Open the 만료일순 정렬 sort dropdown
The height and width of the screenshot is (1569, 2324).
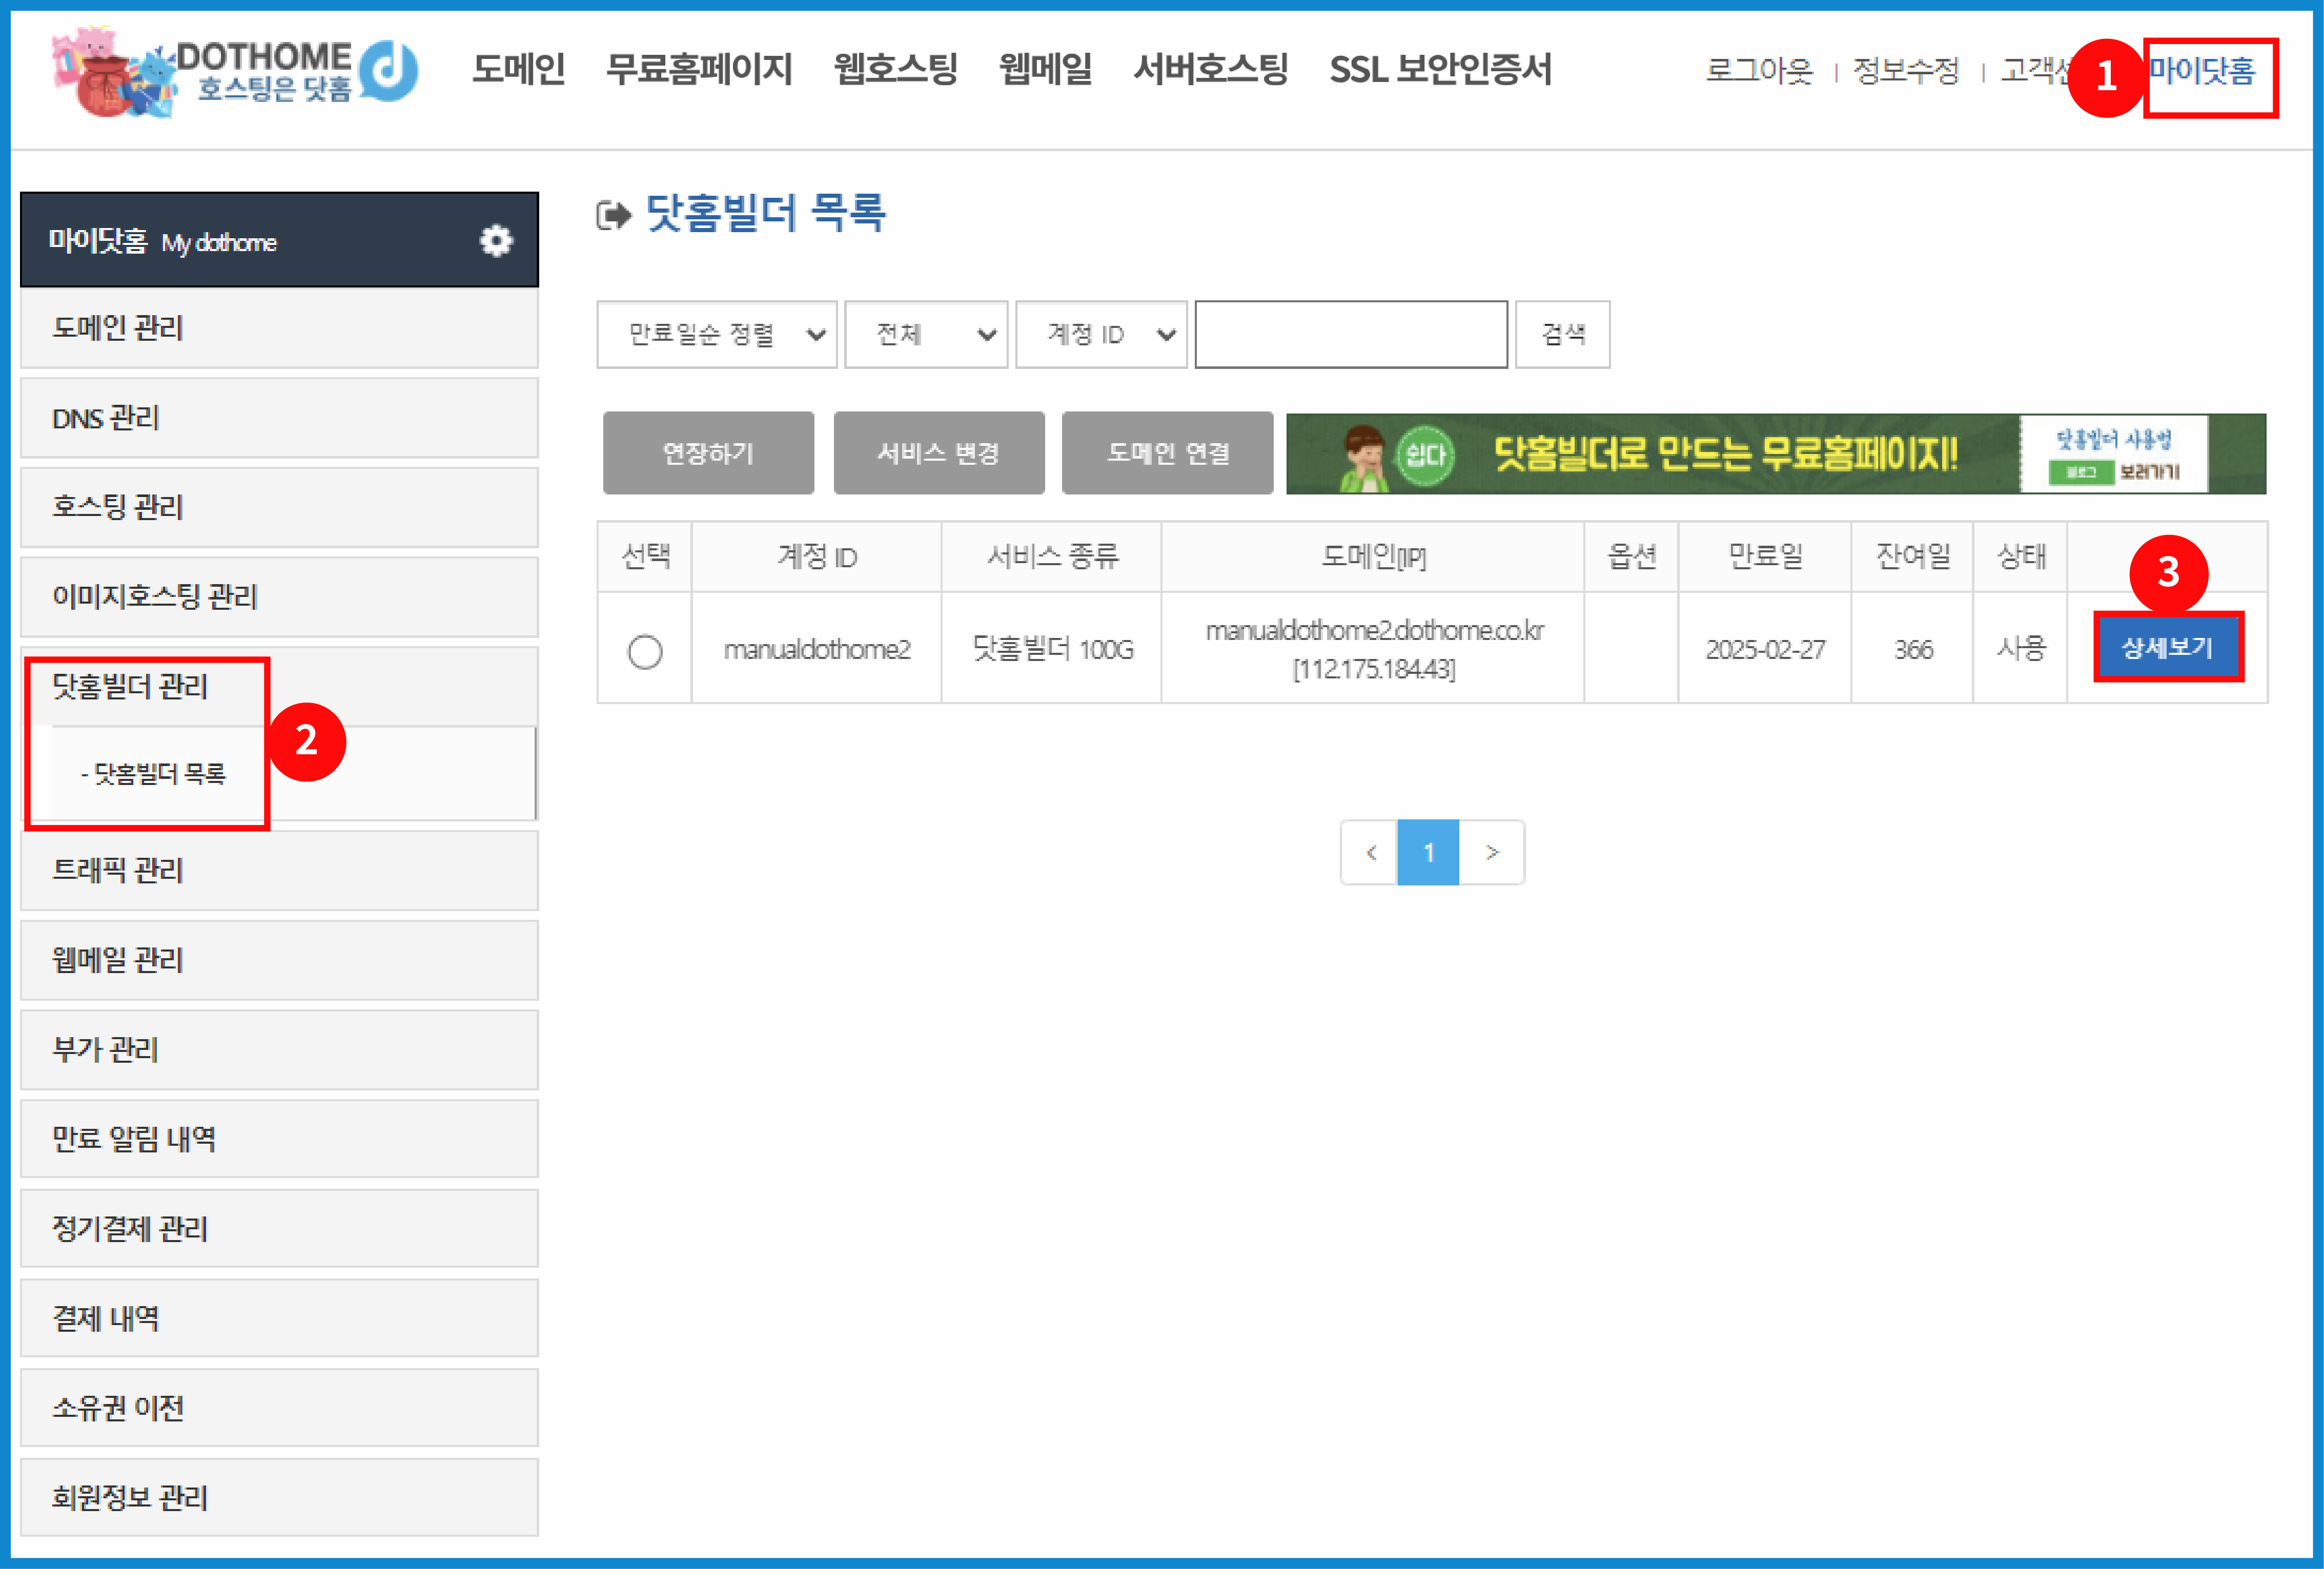point(716,335)
